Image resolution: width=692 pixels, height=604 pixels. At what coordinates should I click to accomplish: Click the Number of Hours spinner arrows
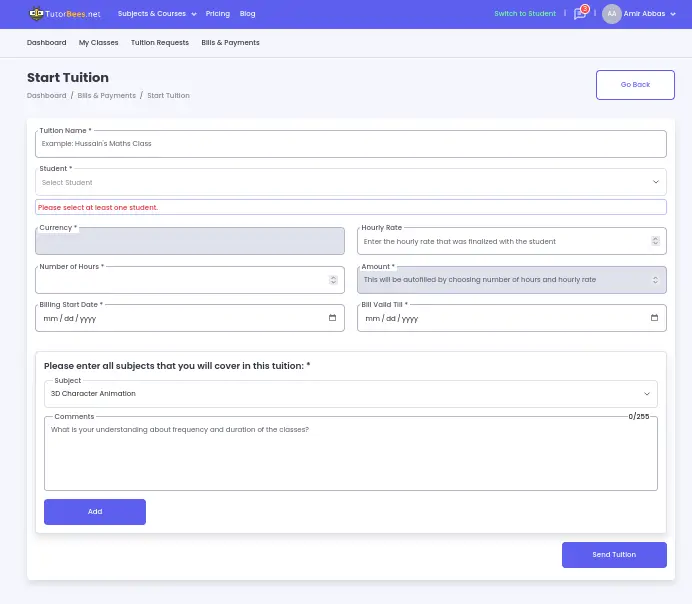coord(334,280)
